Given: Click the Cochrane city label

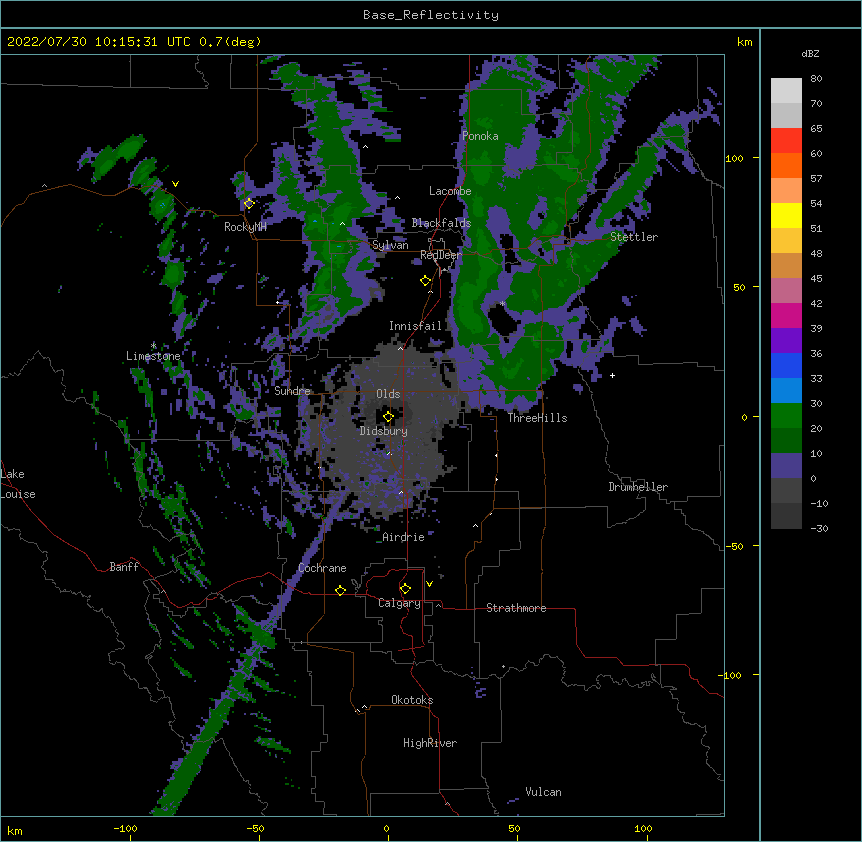Looking at the screenshot, I should (322, 568).
